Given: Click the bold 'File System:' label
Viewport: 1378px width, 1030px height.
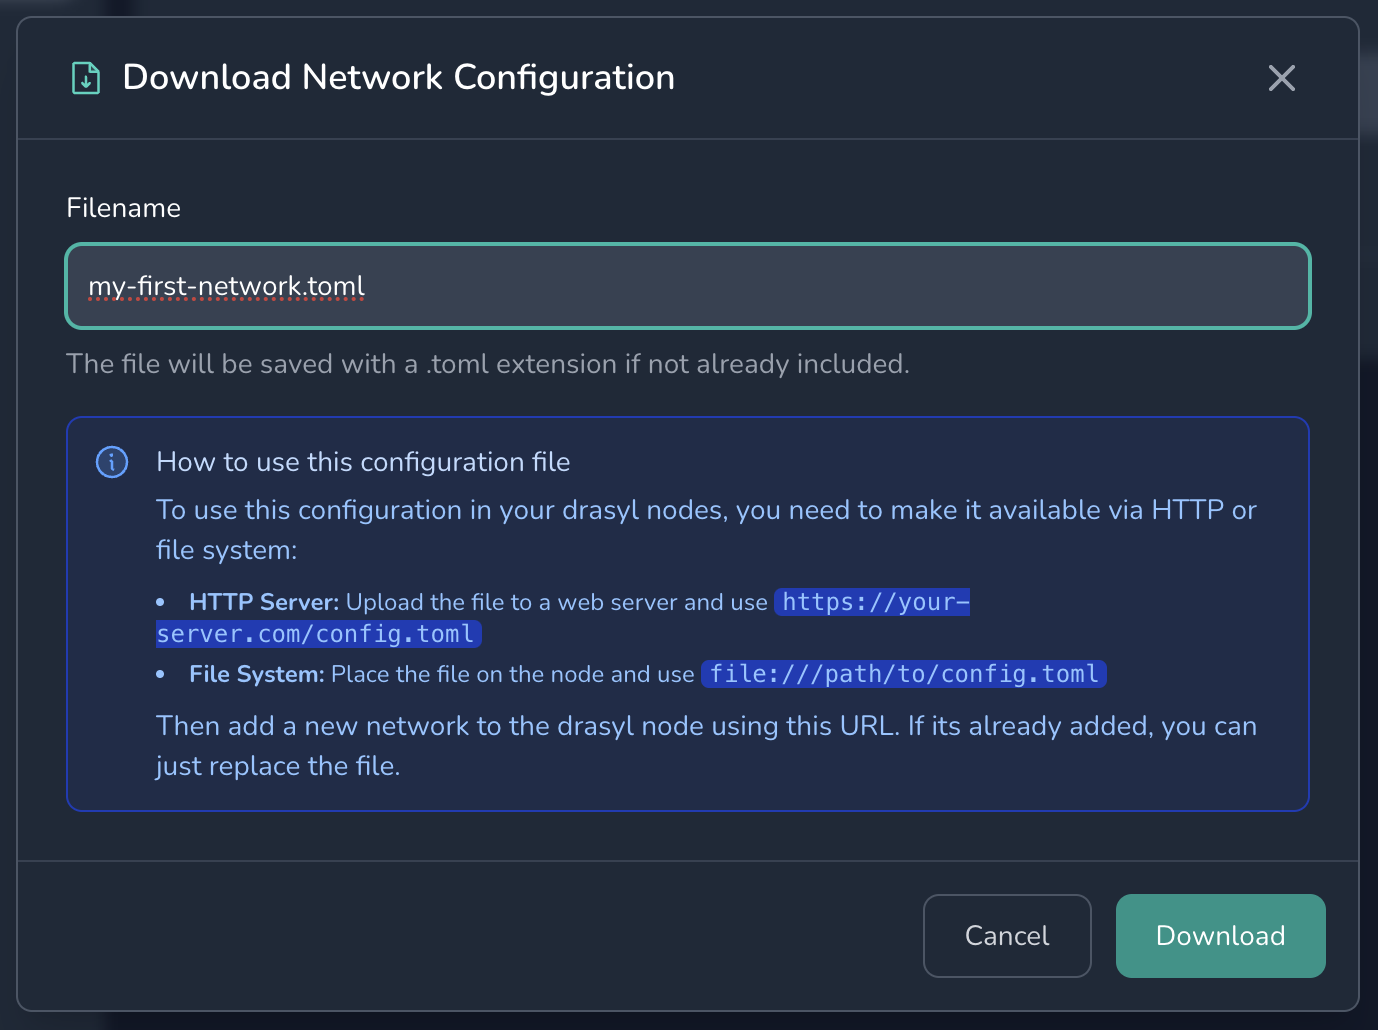Looking at the screenshot, I should coord(256,674).
